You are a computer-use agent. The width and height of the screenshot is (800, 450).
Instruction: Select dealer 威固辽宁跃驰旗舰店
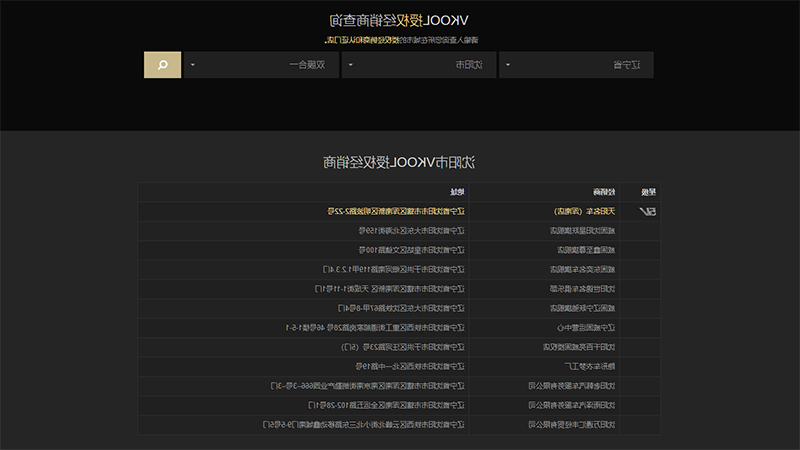click(583, 308)
